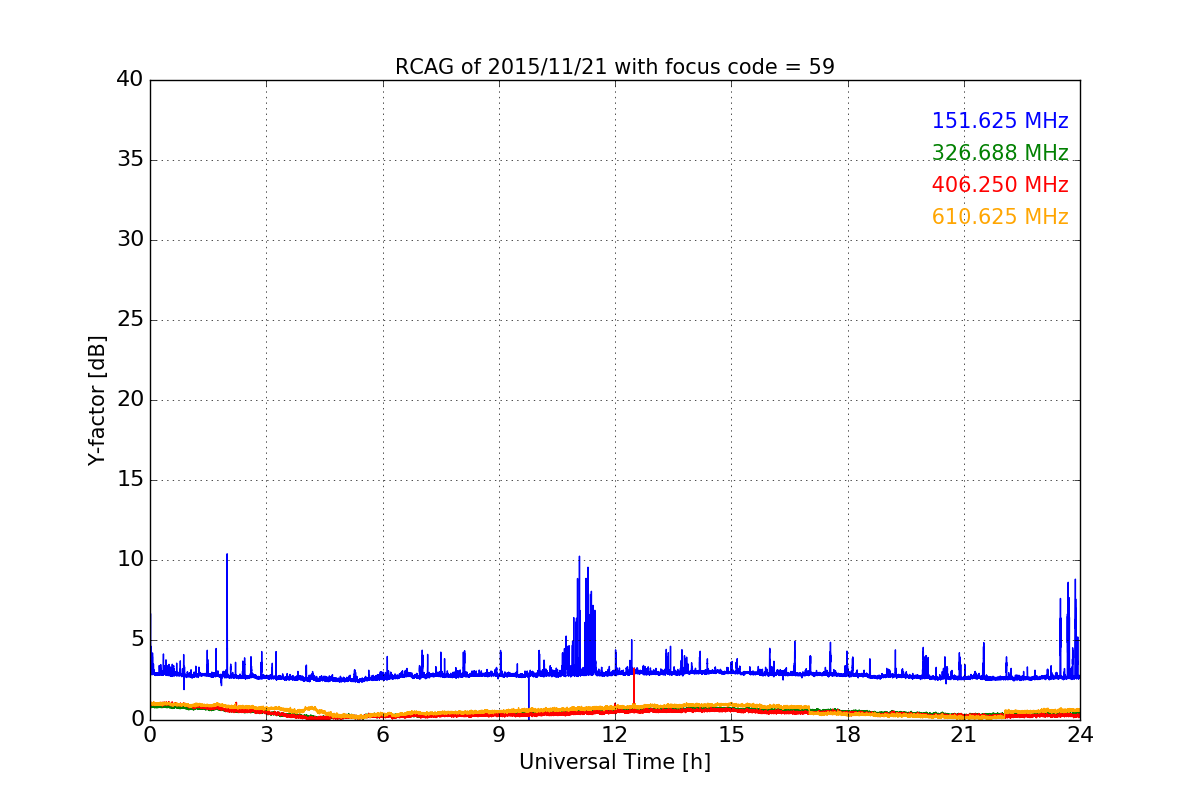
Task: Select the '326.688 MHz' legend label
Action: click(1000, 153)
